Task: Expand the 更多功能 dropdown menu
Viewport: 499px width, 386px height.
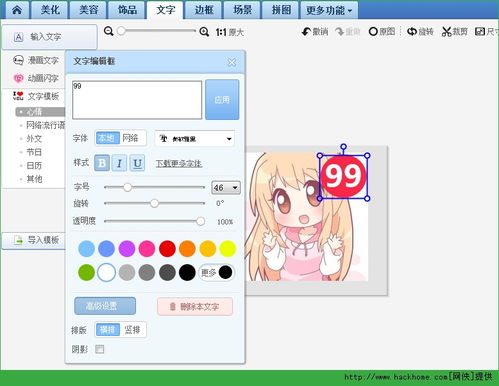Action: (x=329, y=10)
